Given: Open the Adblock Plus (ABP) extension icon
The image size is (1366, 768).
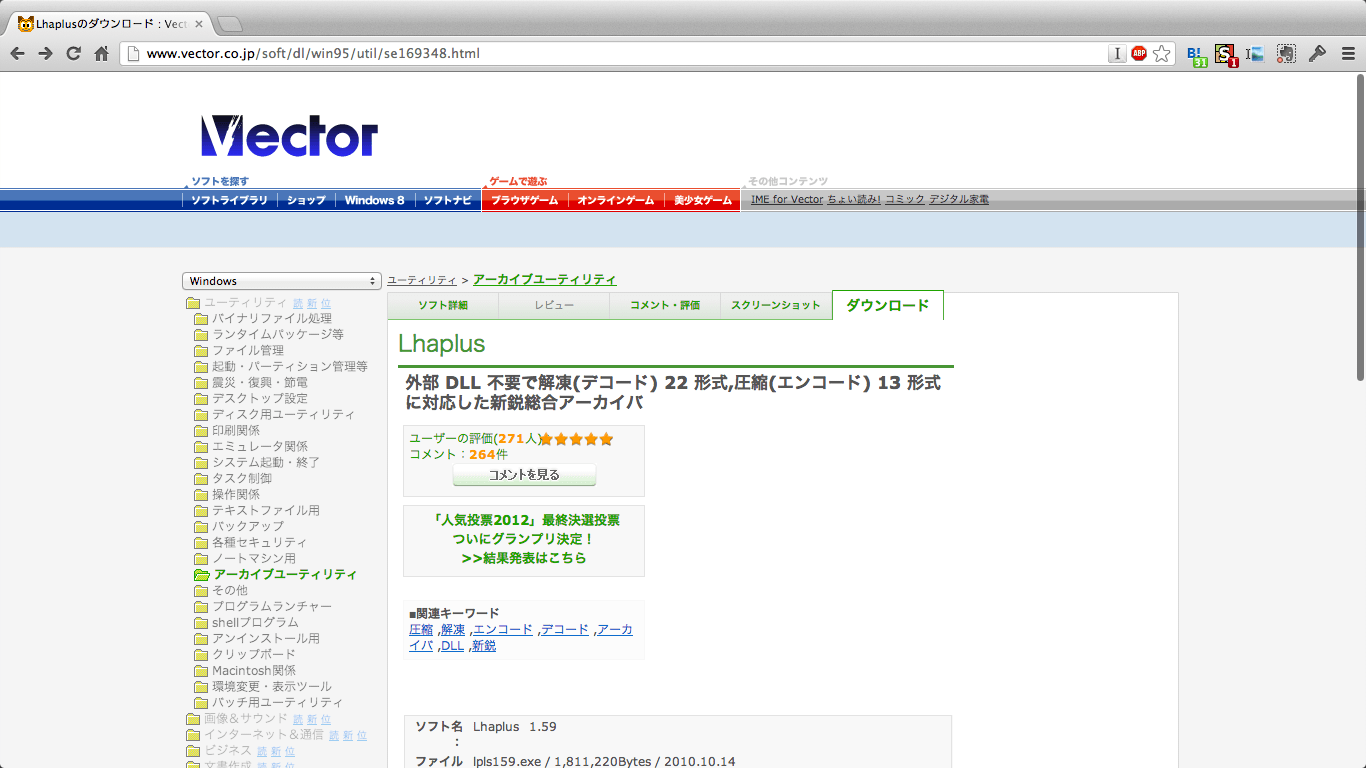Looking at the screenshot, I should click(1139, 54).
